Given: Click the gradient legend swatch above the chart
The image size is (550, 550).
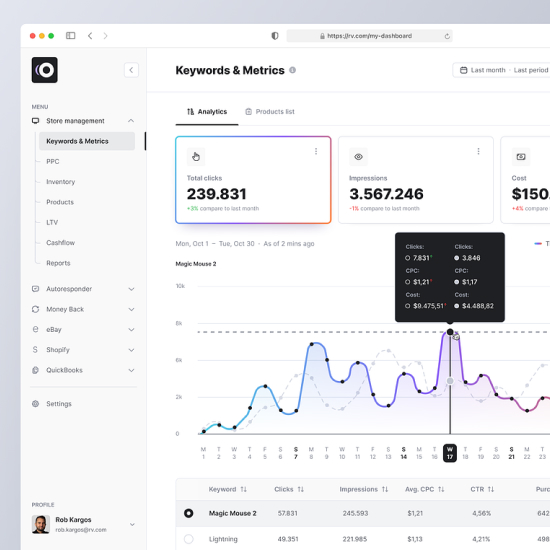Looking at the screenshot, I should click(538, 243).
